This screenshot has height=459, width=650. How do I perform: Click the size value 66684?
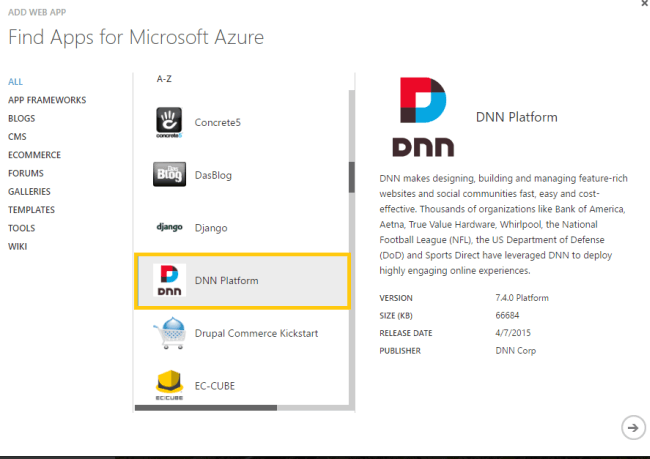(x=507, y=315)
